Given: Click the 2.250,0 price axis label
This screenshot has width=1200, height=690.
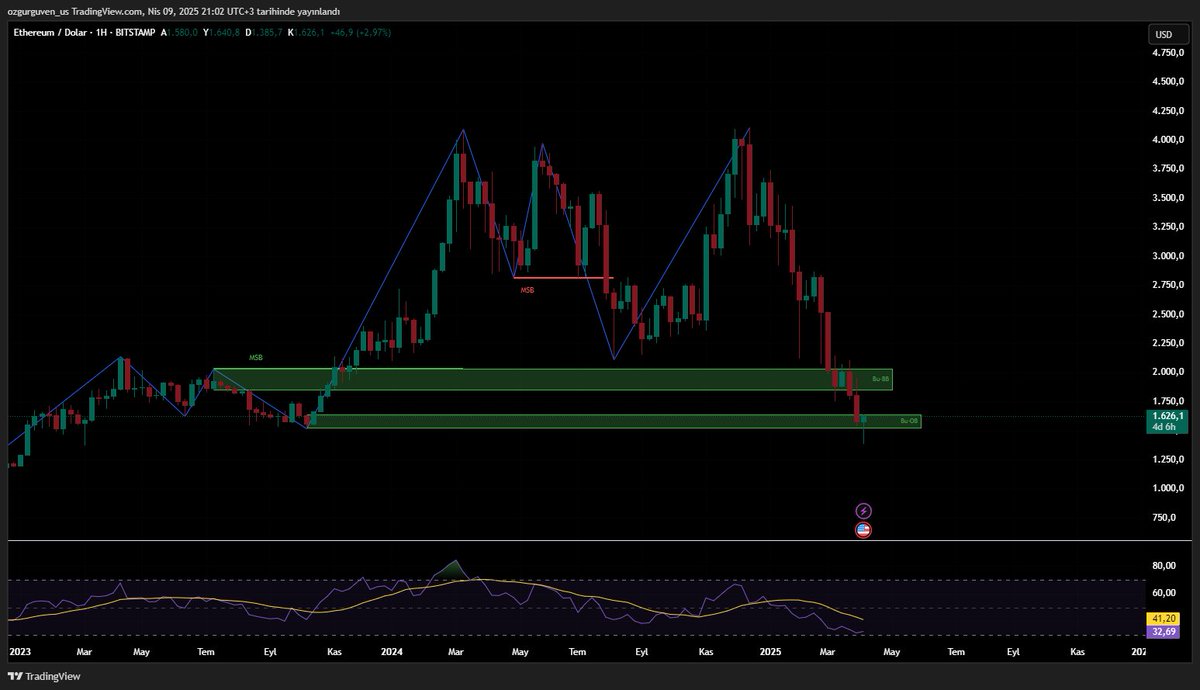Looking at the screenshot, I should click(1168, 343).
